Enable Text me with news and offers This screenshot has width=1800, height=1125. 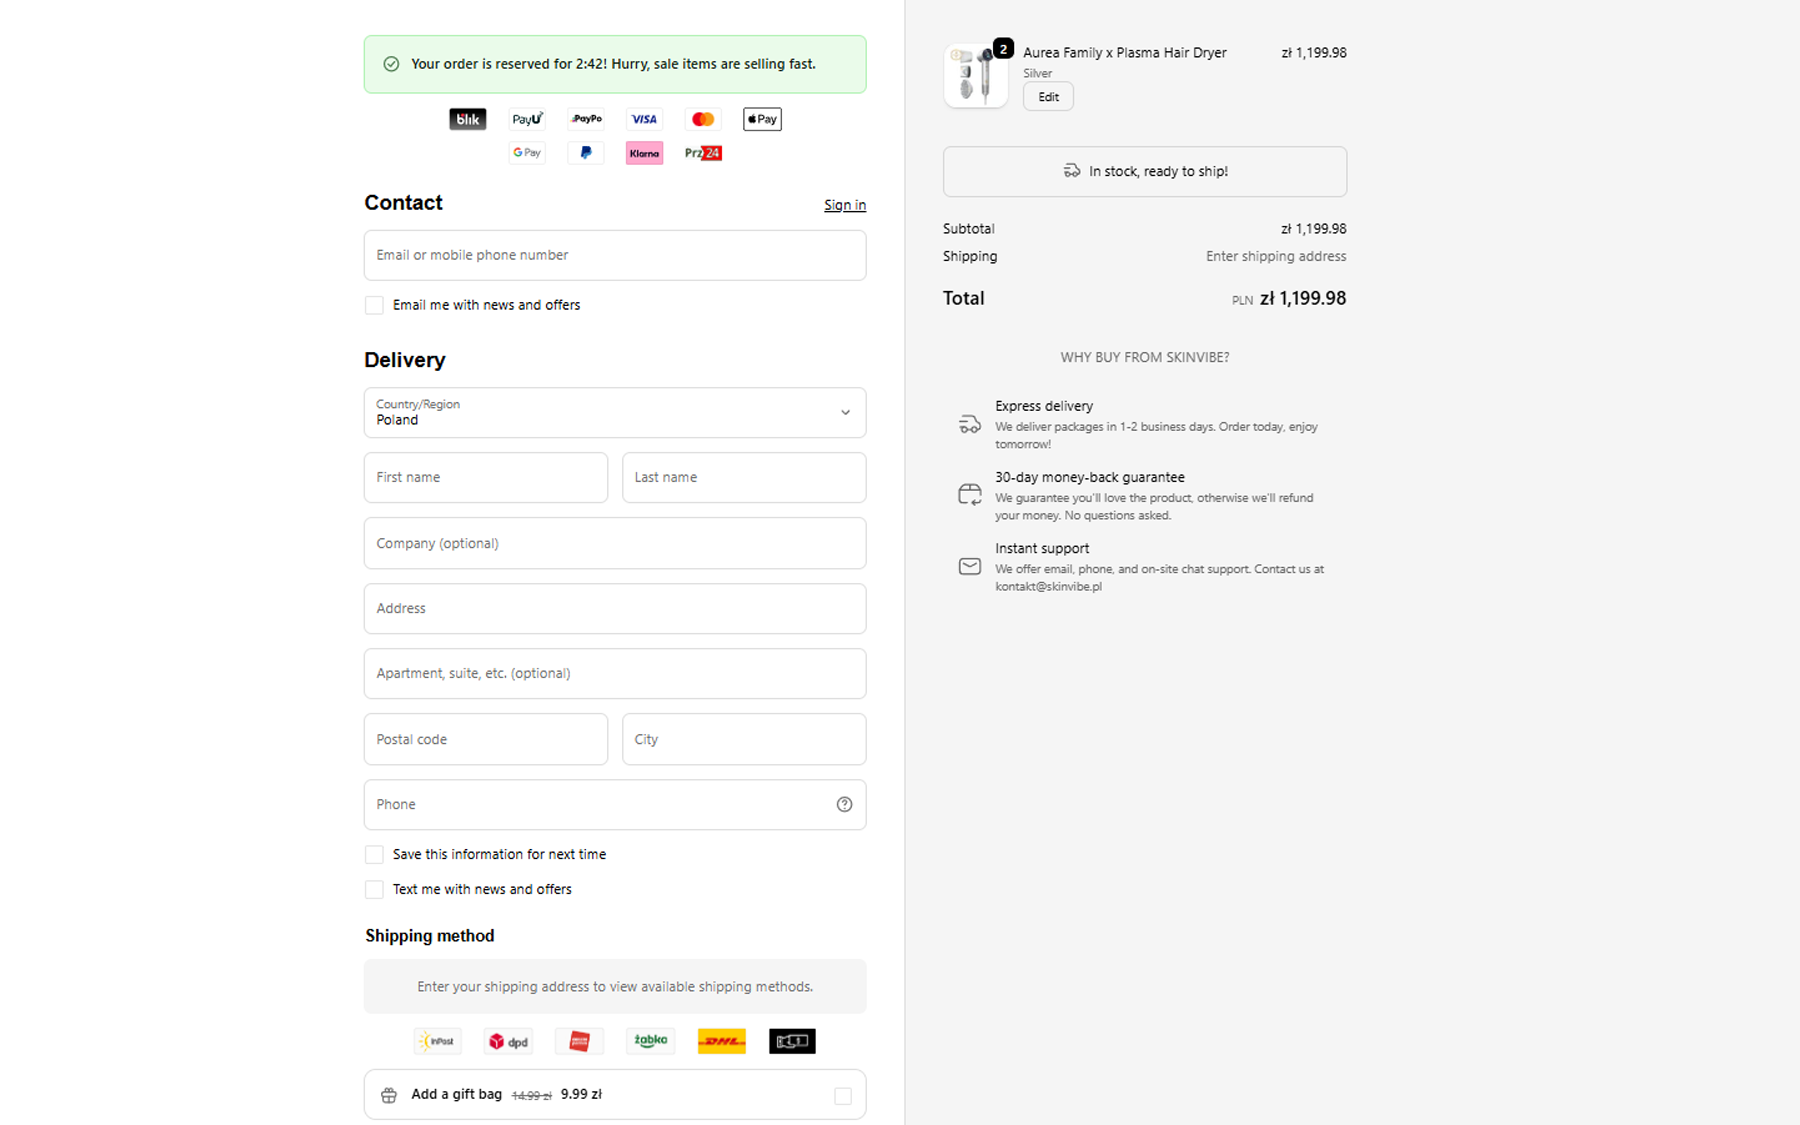374,889
